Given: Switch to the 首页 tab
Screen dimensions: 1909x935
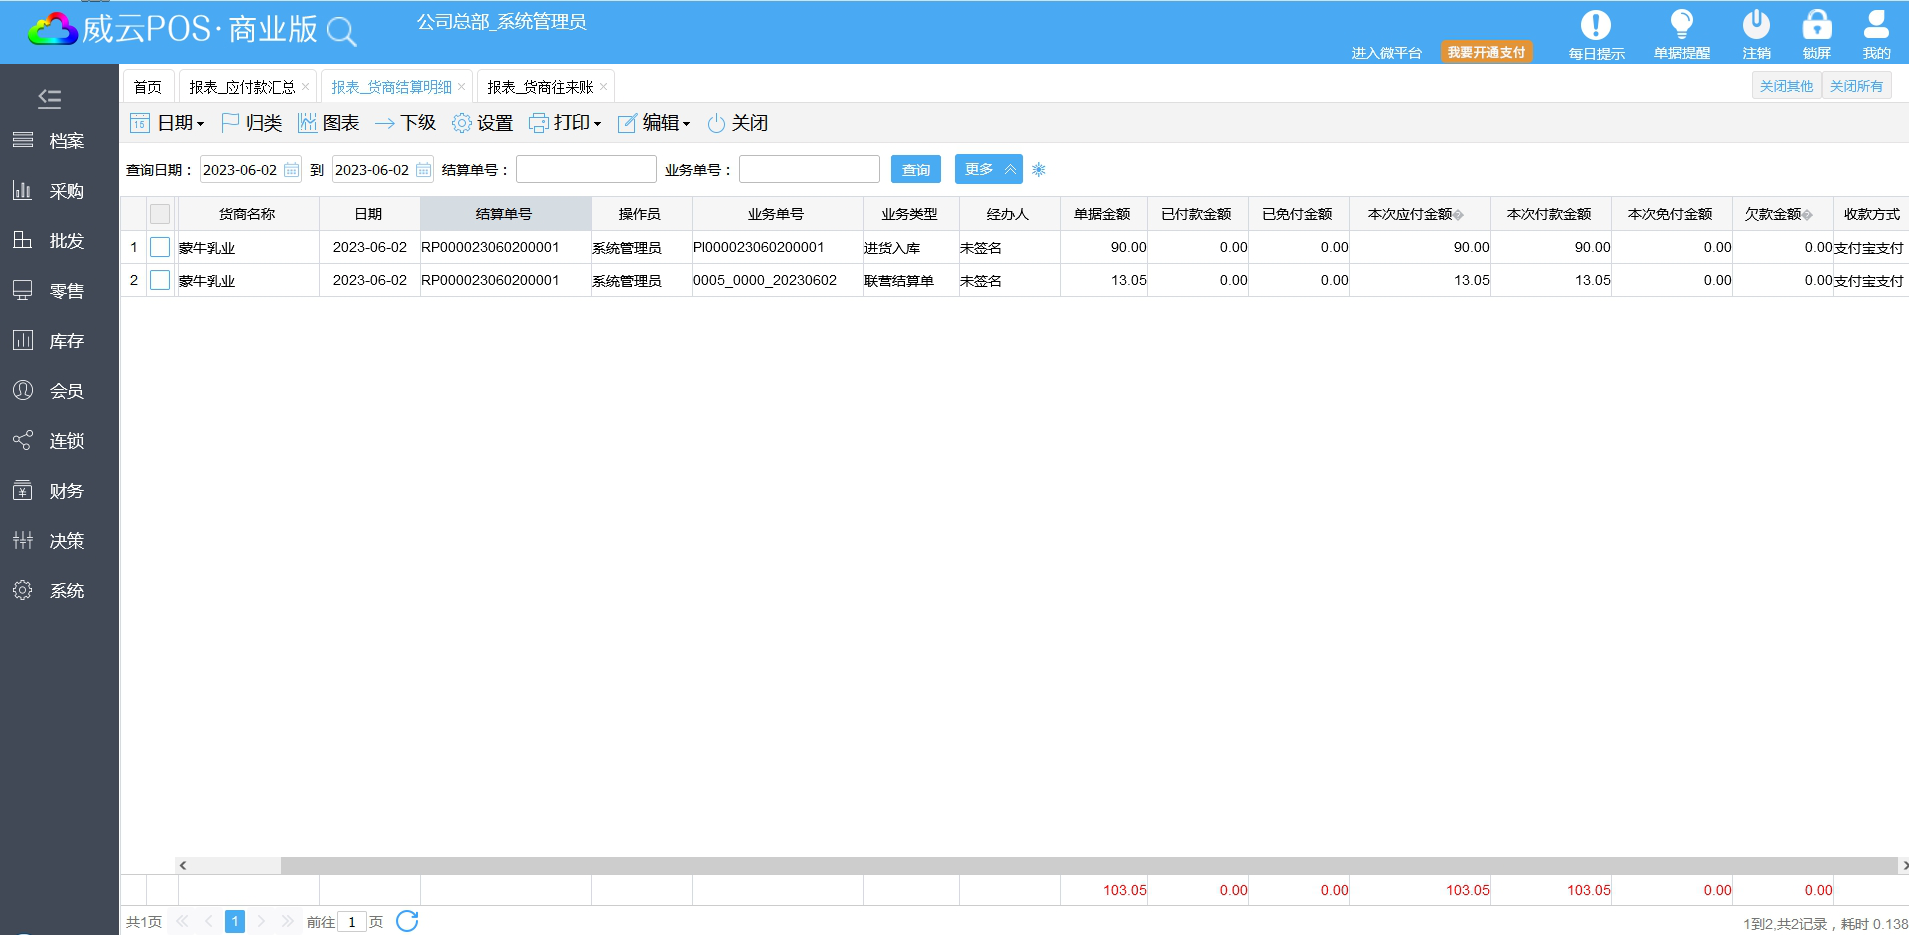Looking at the screenshot, I should [x=148, y=87].
